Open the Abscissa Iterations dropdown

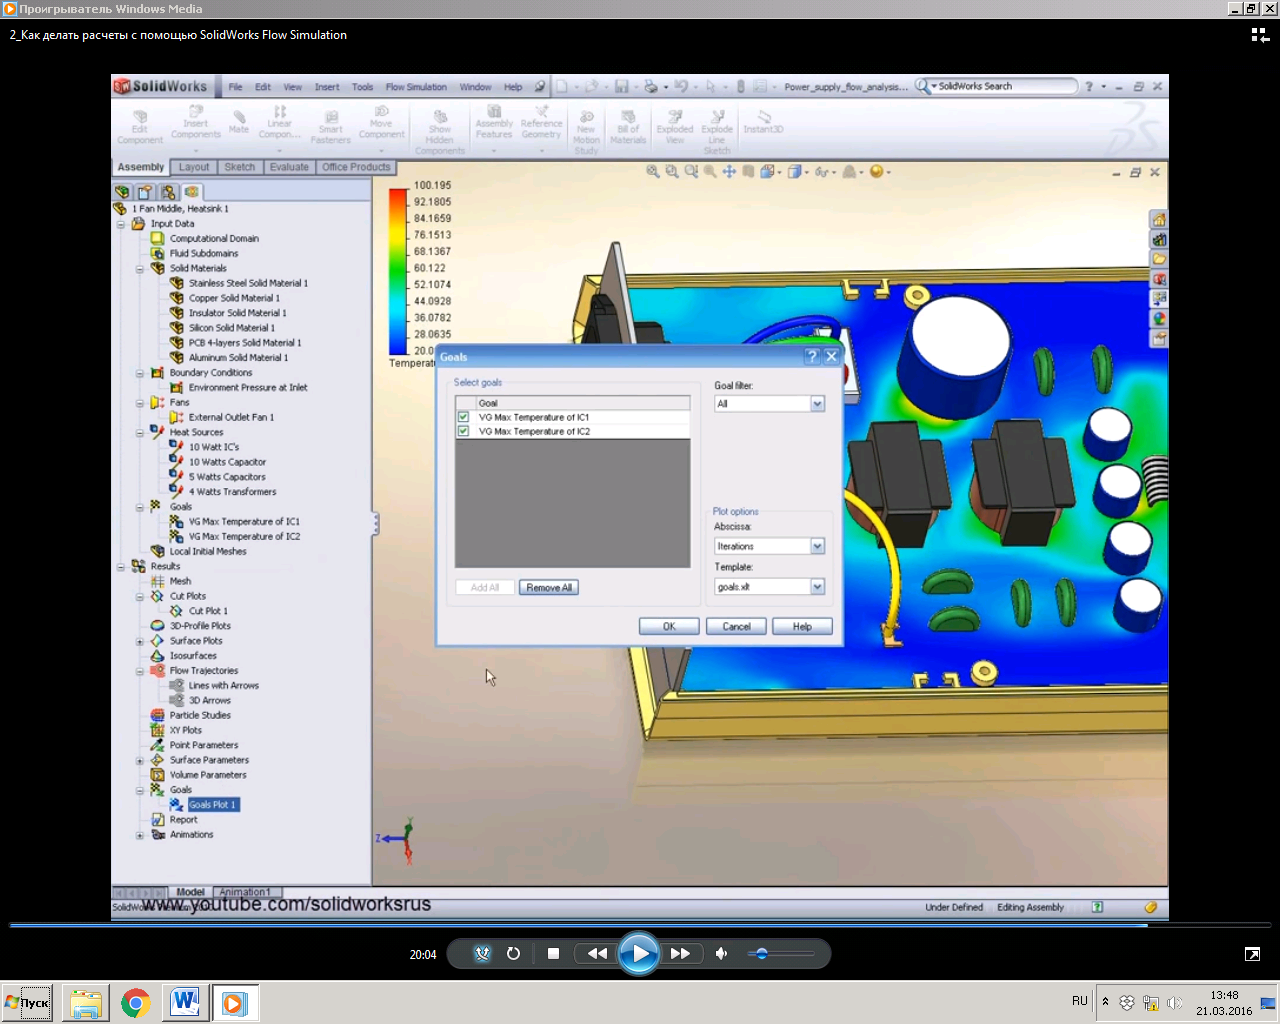pyautogui.click(x=817, y=546)
